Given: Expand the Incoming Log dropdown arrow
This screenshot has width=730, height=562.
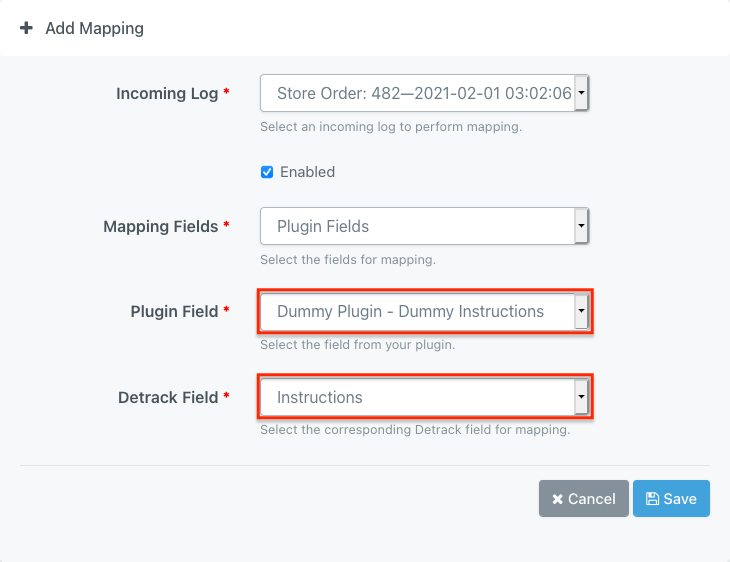Looking at the screenshot, I should coord(581,94).
